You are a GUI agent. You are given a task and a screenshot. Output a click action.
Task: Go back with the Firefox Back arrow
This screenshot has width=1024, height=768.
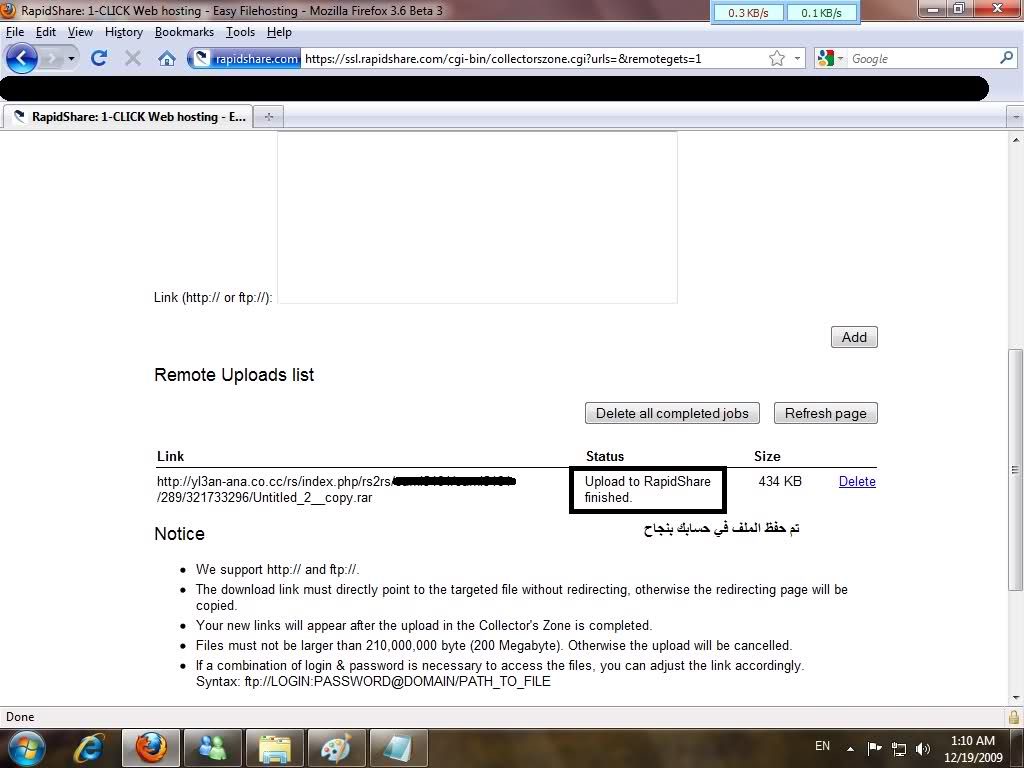[x=22, y=58]
